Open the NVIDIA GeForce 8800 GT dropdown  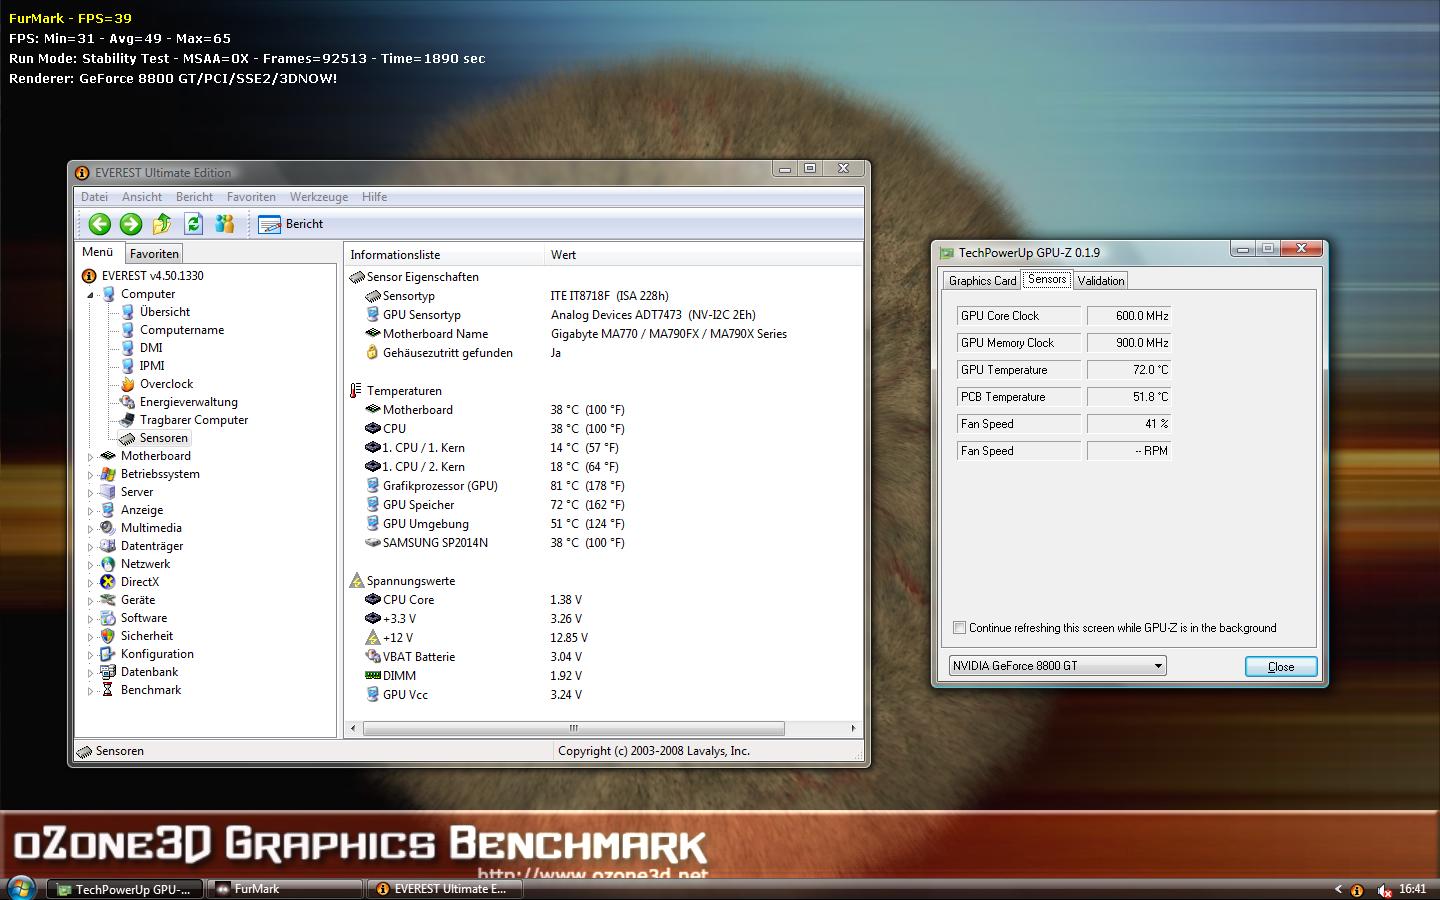coord(1058,666)
